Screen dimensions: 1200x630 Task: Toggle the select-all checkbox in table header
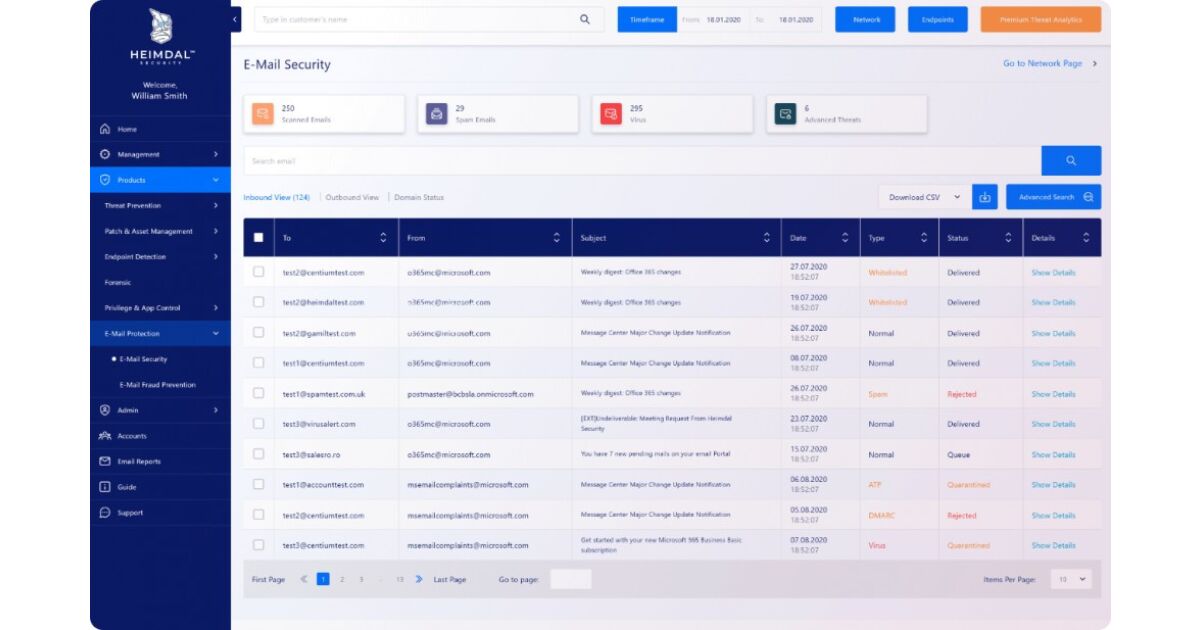[x=259, y=238]
